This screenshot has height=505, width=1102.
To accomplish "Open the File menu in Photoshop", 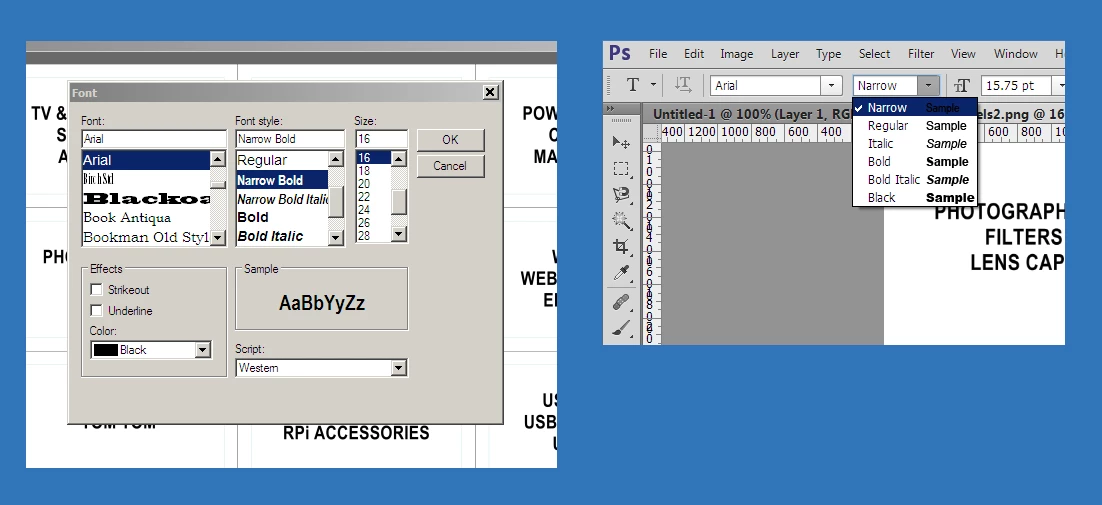I will tap(658, 53).
